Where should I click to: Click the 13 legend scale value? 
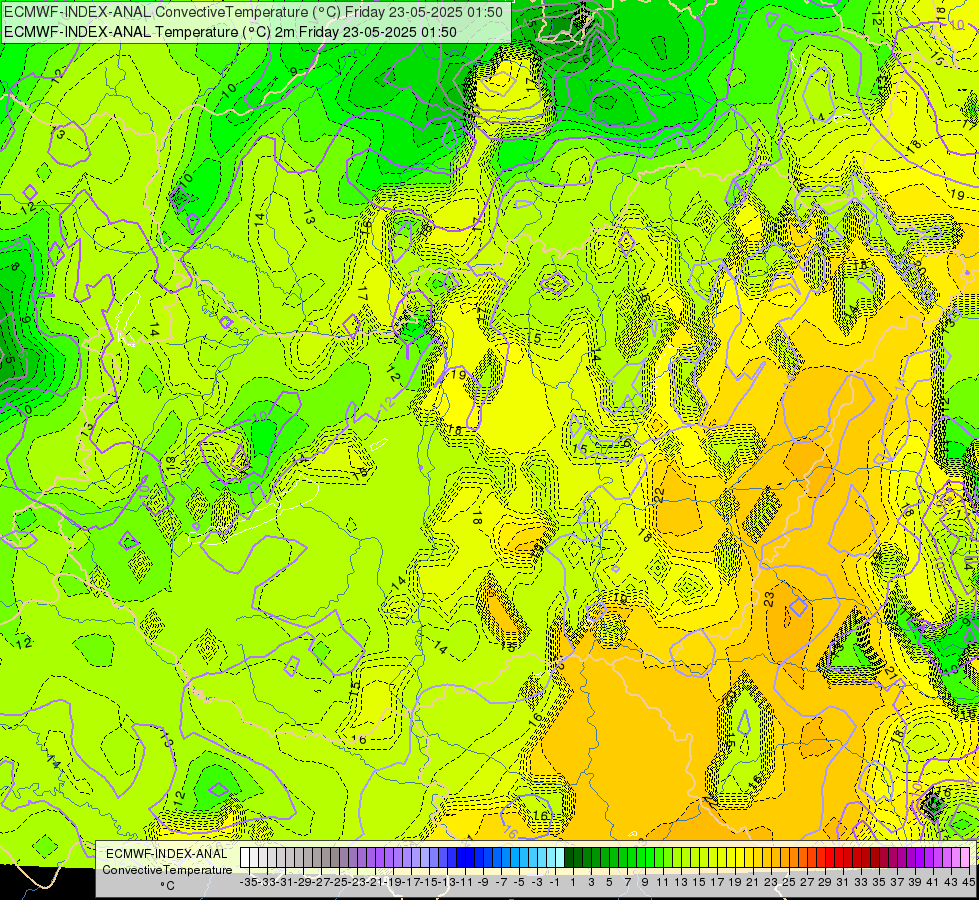coord(681,882)
